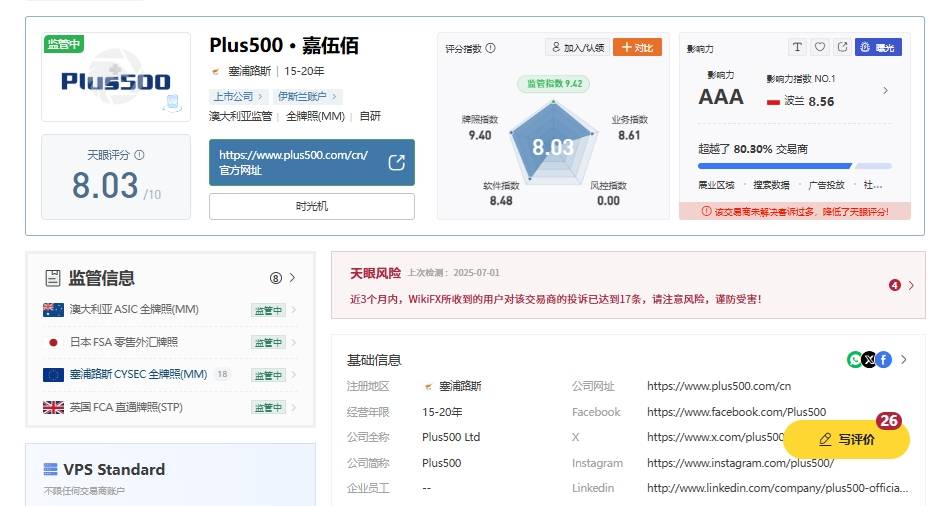Image resolution: width=948 pixels, height=506 pixels.
Task: Expand the 天眼风险 panel chevron
Action: [x=911, y=285]
